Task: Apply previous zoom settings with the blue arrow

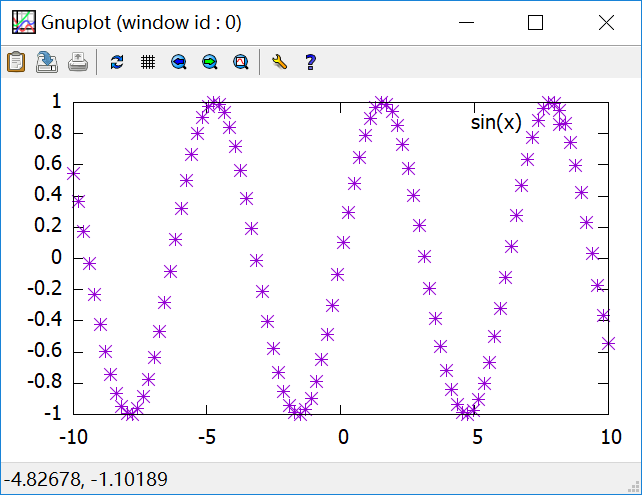Action: pos(179,62)
